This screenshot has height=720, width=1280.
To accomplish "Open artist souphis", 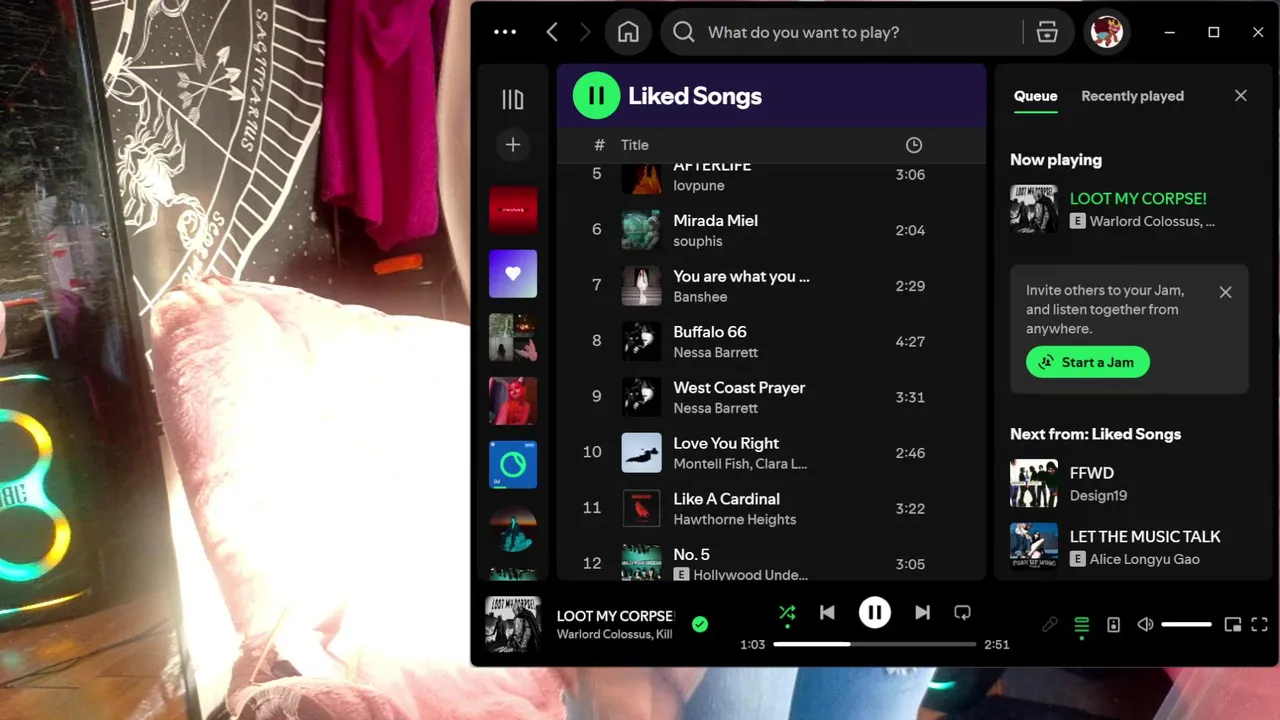I will 698,241.
